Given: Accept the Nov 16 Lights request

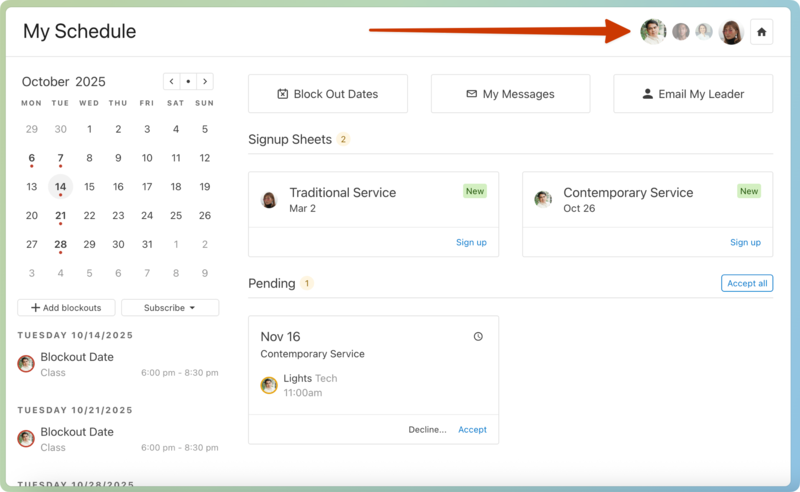Looking at the screenshot, I should click(472, 430).
